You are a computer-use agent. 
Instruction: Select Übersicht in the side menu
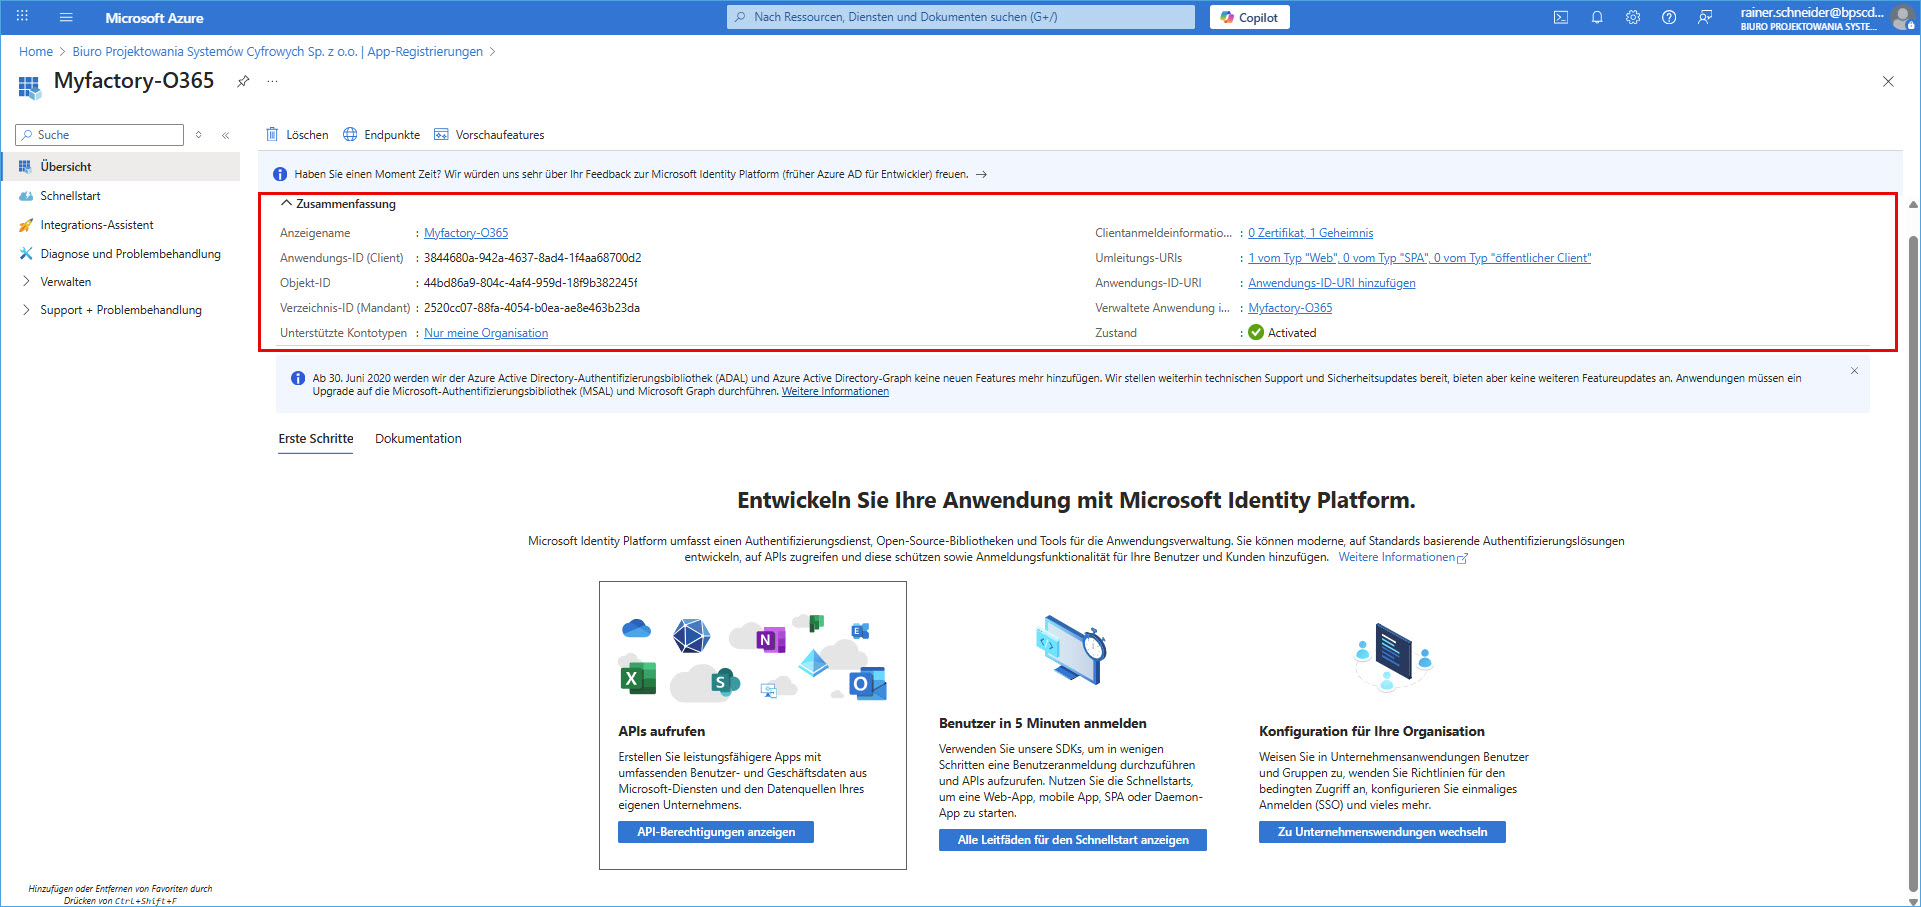[x=120, y=167]
